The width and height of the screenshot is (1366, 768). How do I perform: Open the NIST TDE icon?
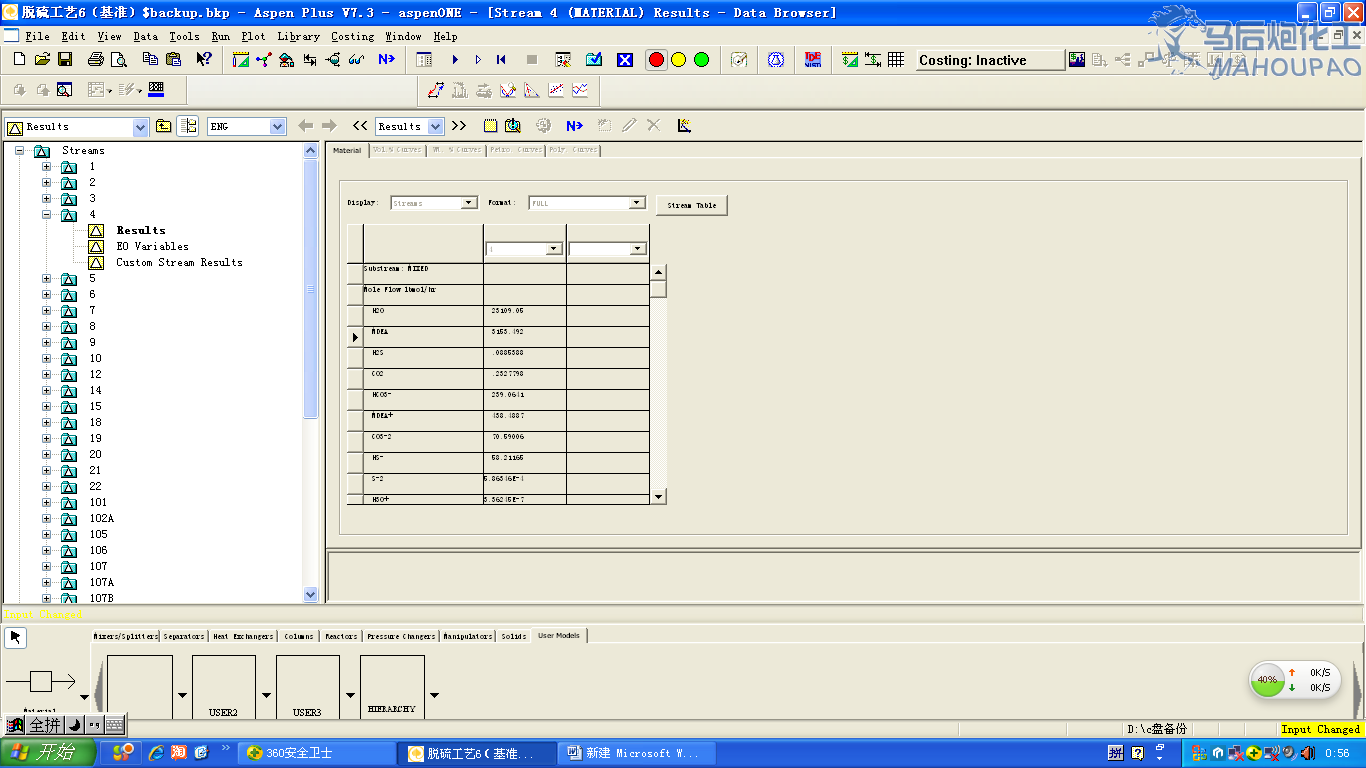tap(812, 60)
